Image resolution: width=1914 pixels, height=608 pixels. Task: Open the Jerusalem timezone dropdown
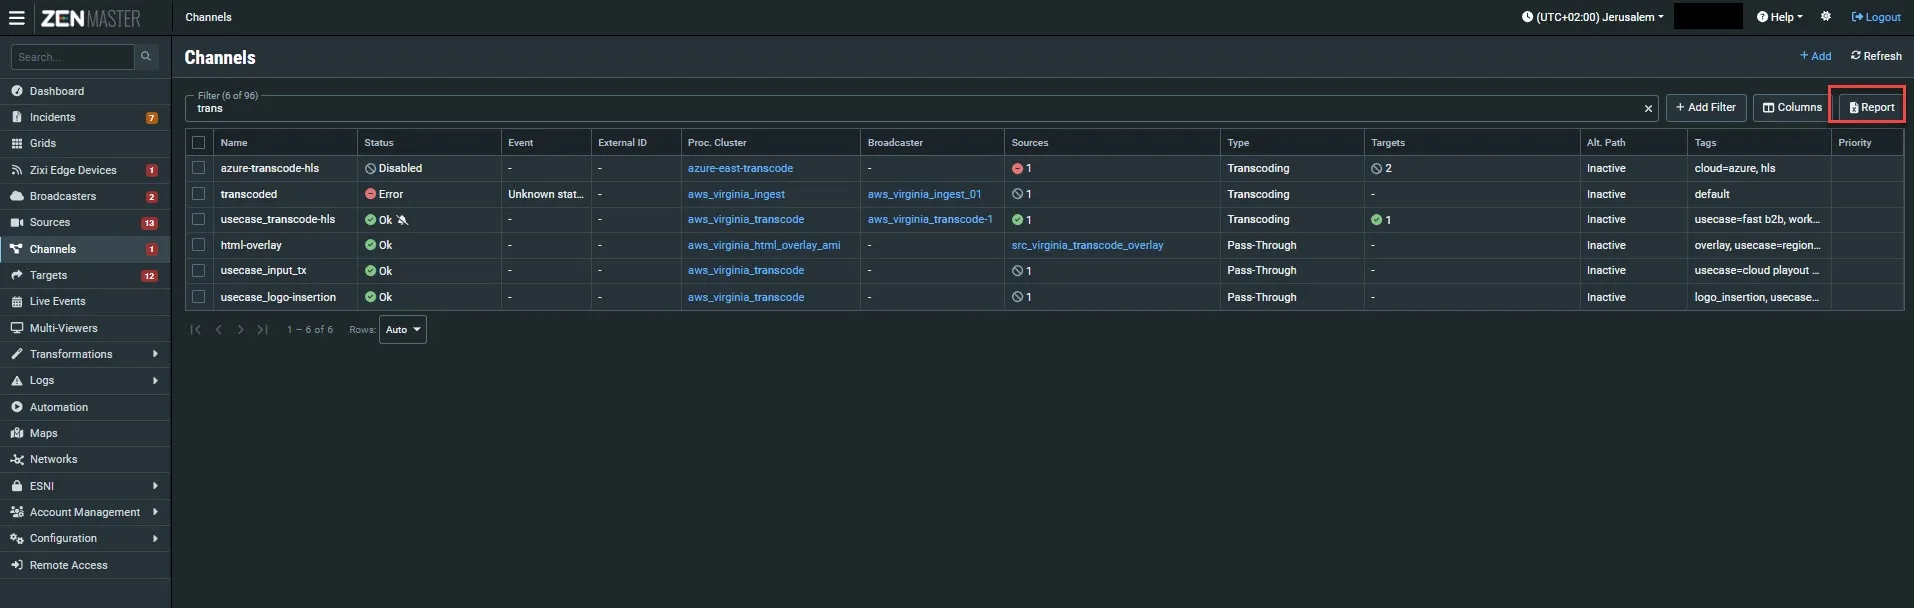coord(1592,17)
